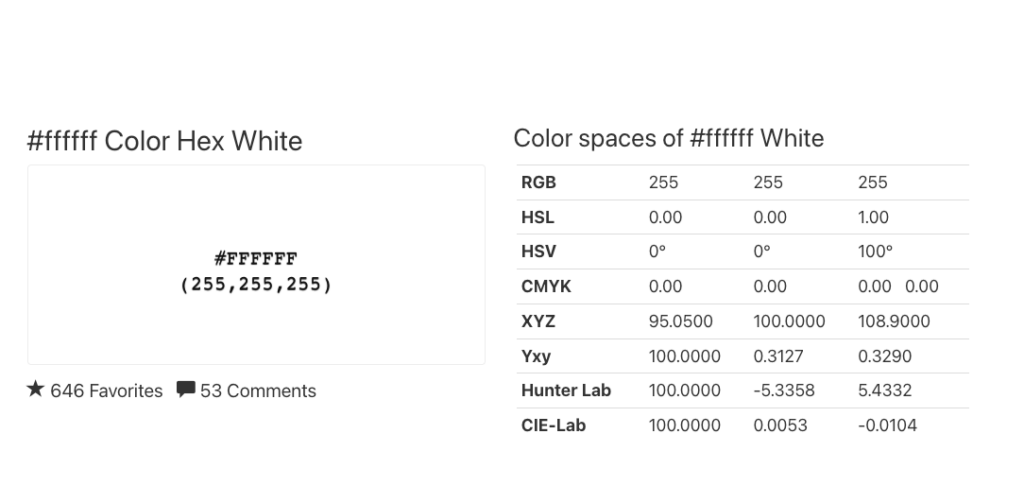
Task: Open the 53 Comments link
Action: click(x=258, y=391)
